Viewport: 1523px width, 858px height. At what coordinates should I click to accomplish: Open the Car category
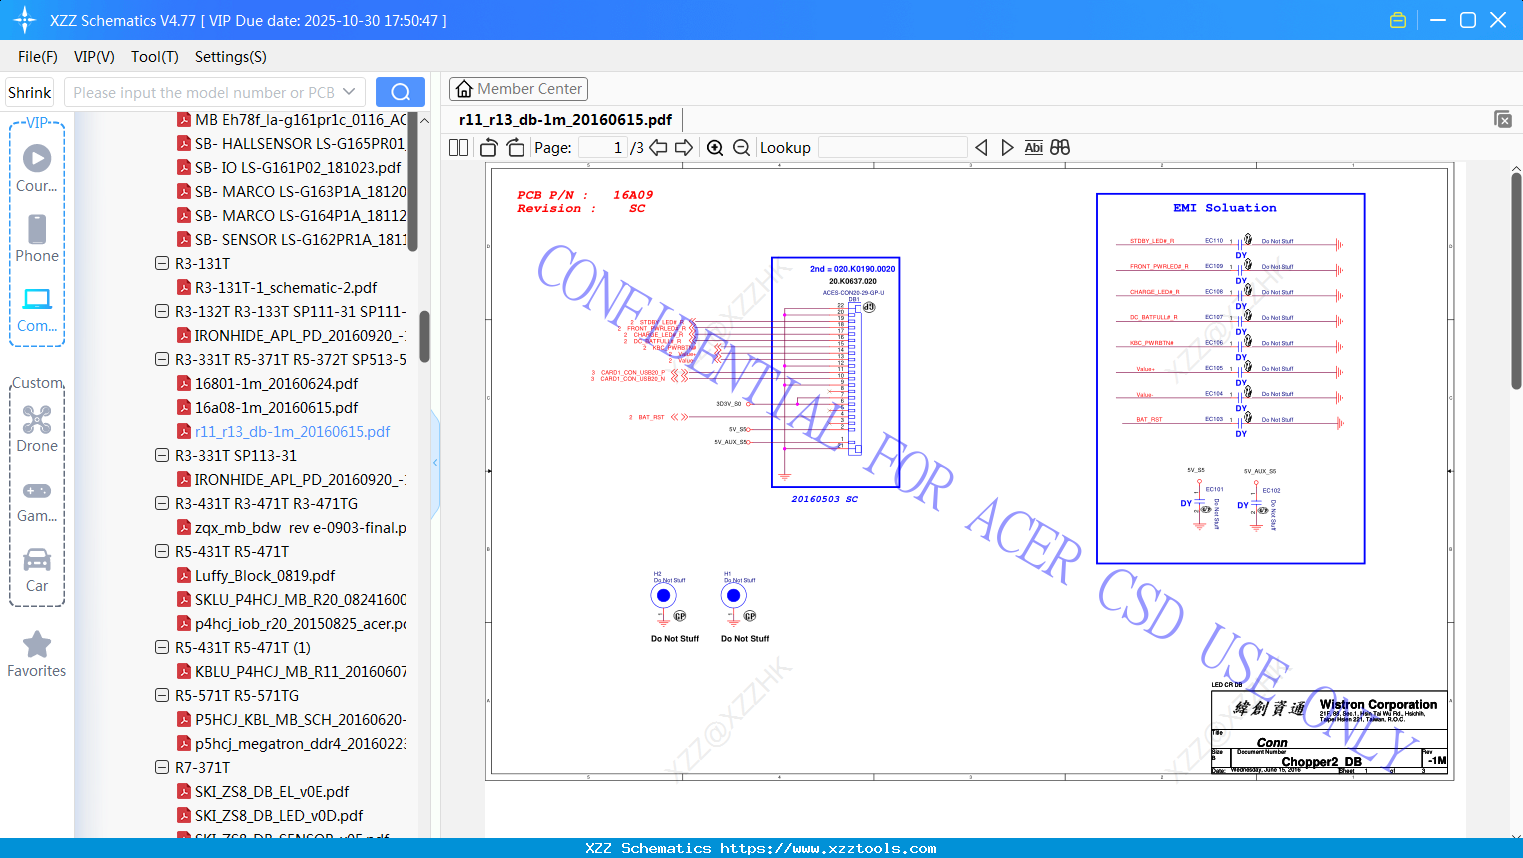tap(37, 569)
